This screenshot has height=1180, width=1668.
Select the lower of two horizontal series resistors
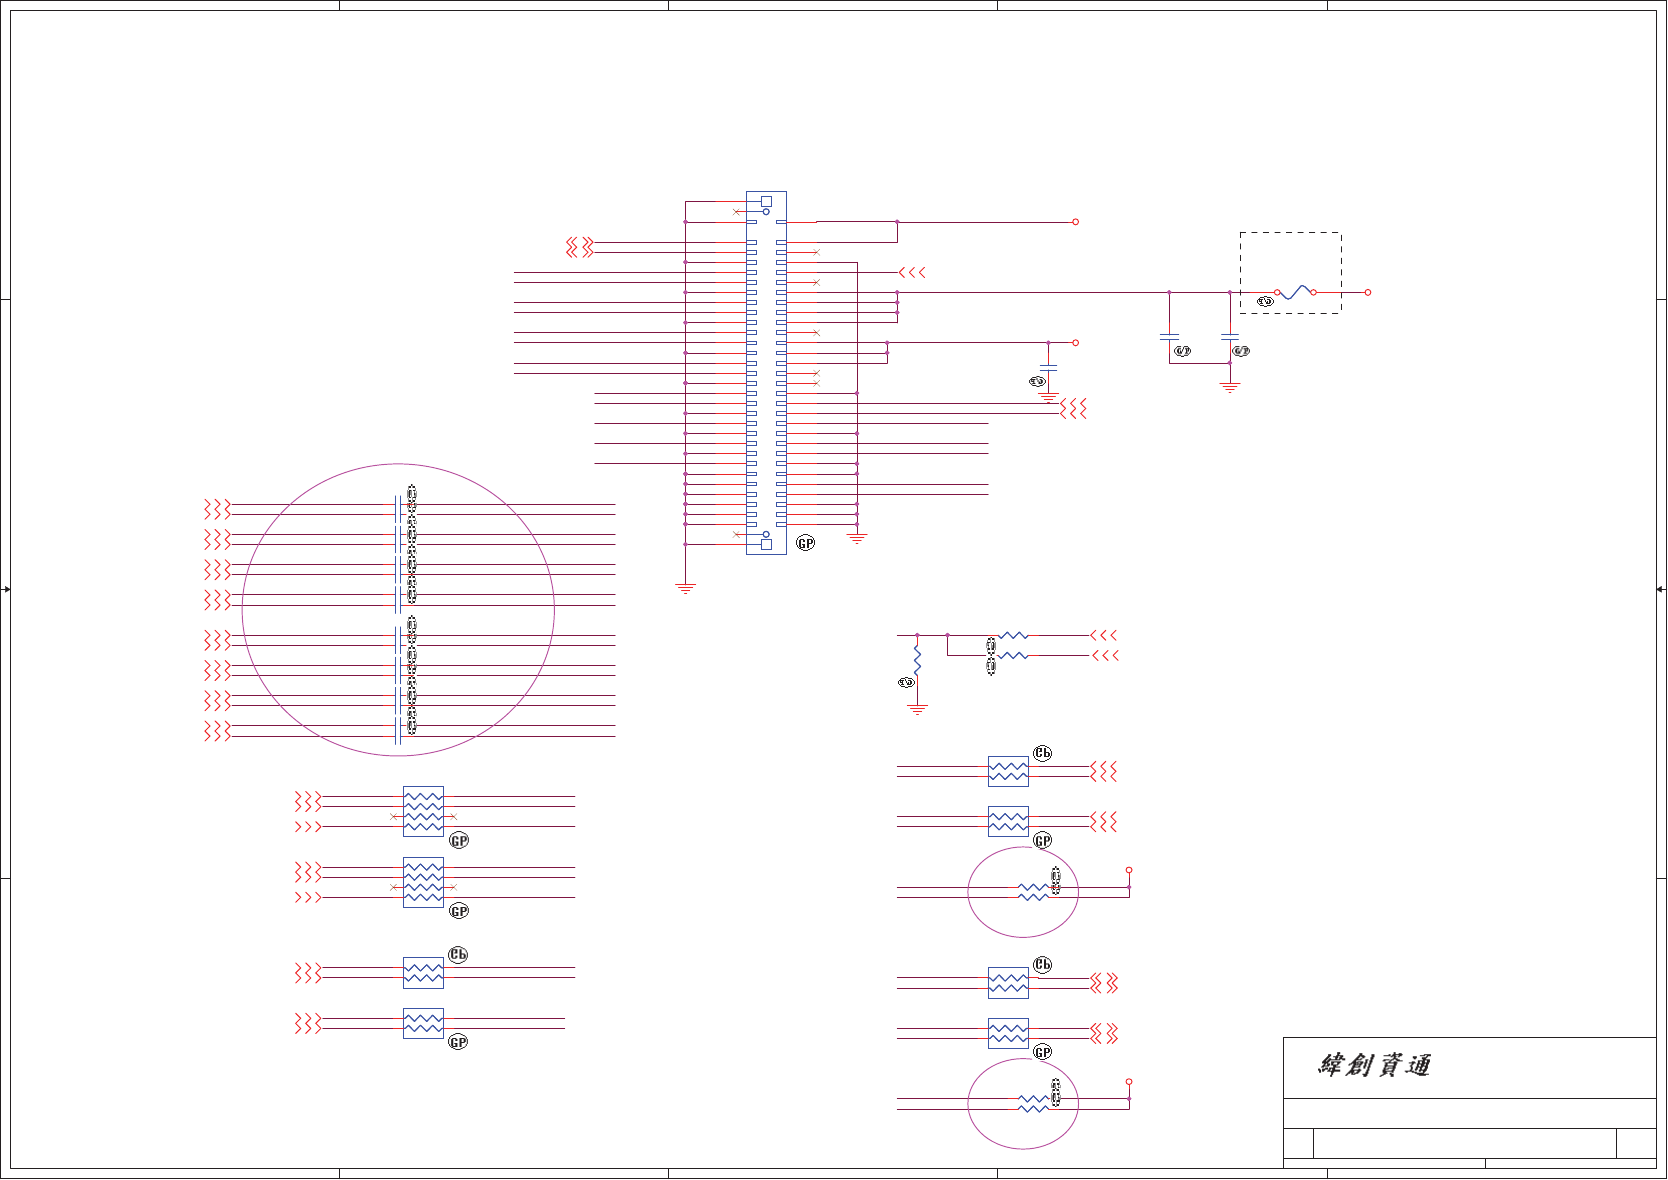(1013, 655)
